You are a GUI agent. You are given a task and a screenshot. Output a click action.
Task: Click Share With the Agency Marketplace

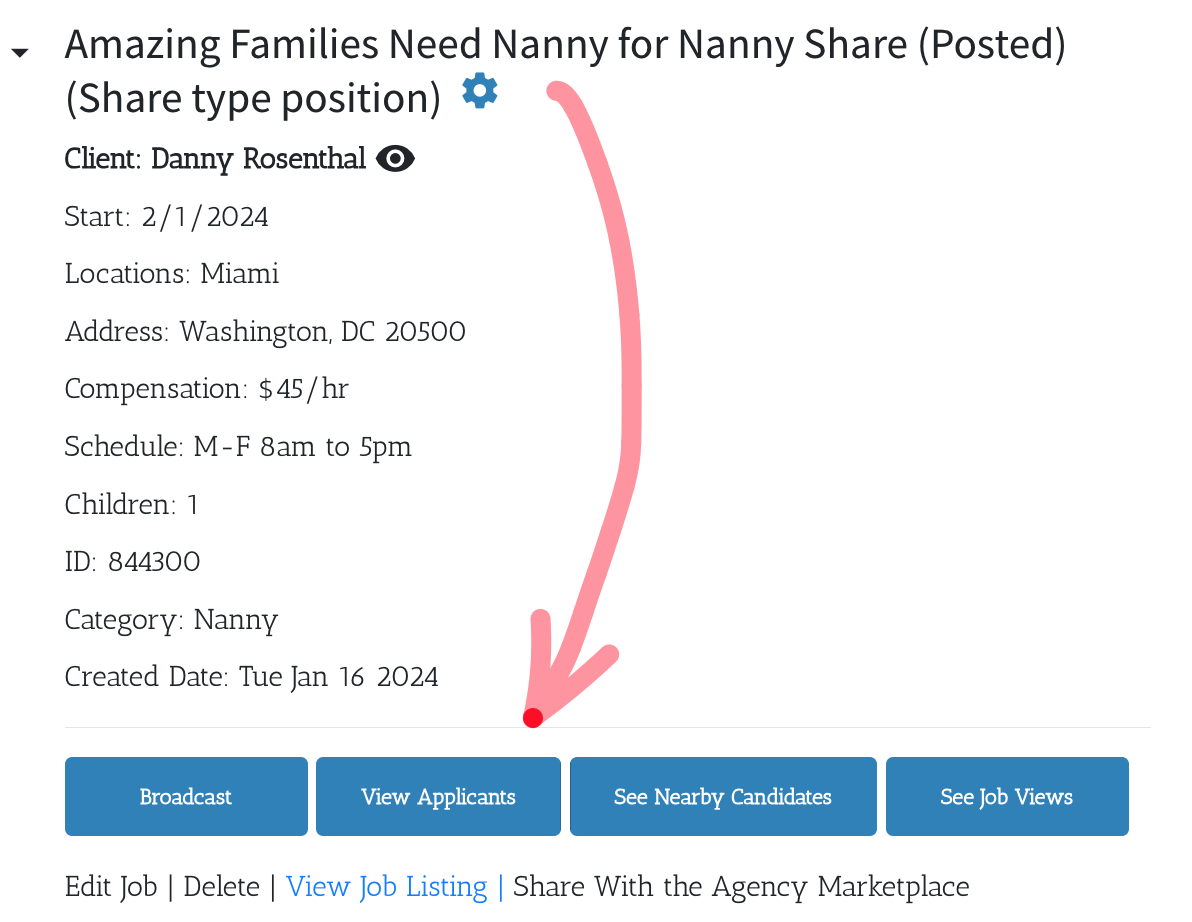741,887
